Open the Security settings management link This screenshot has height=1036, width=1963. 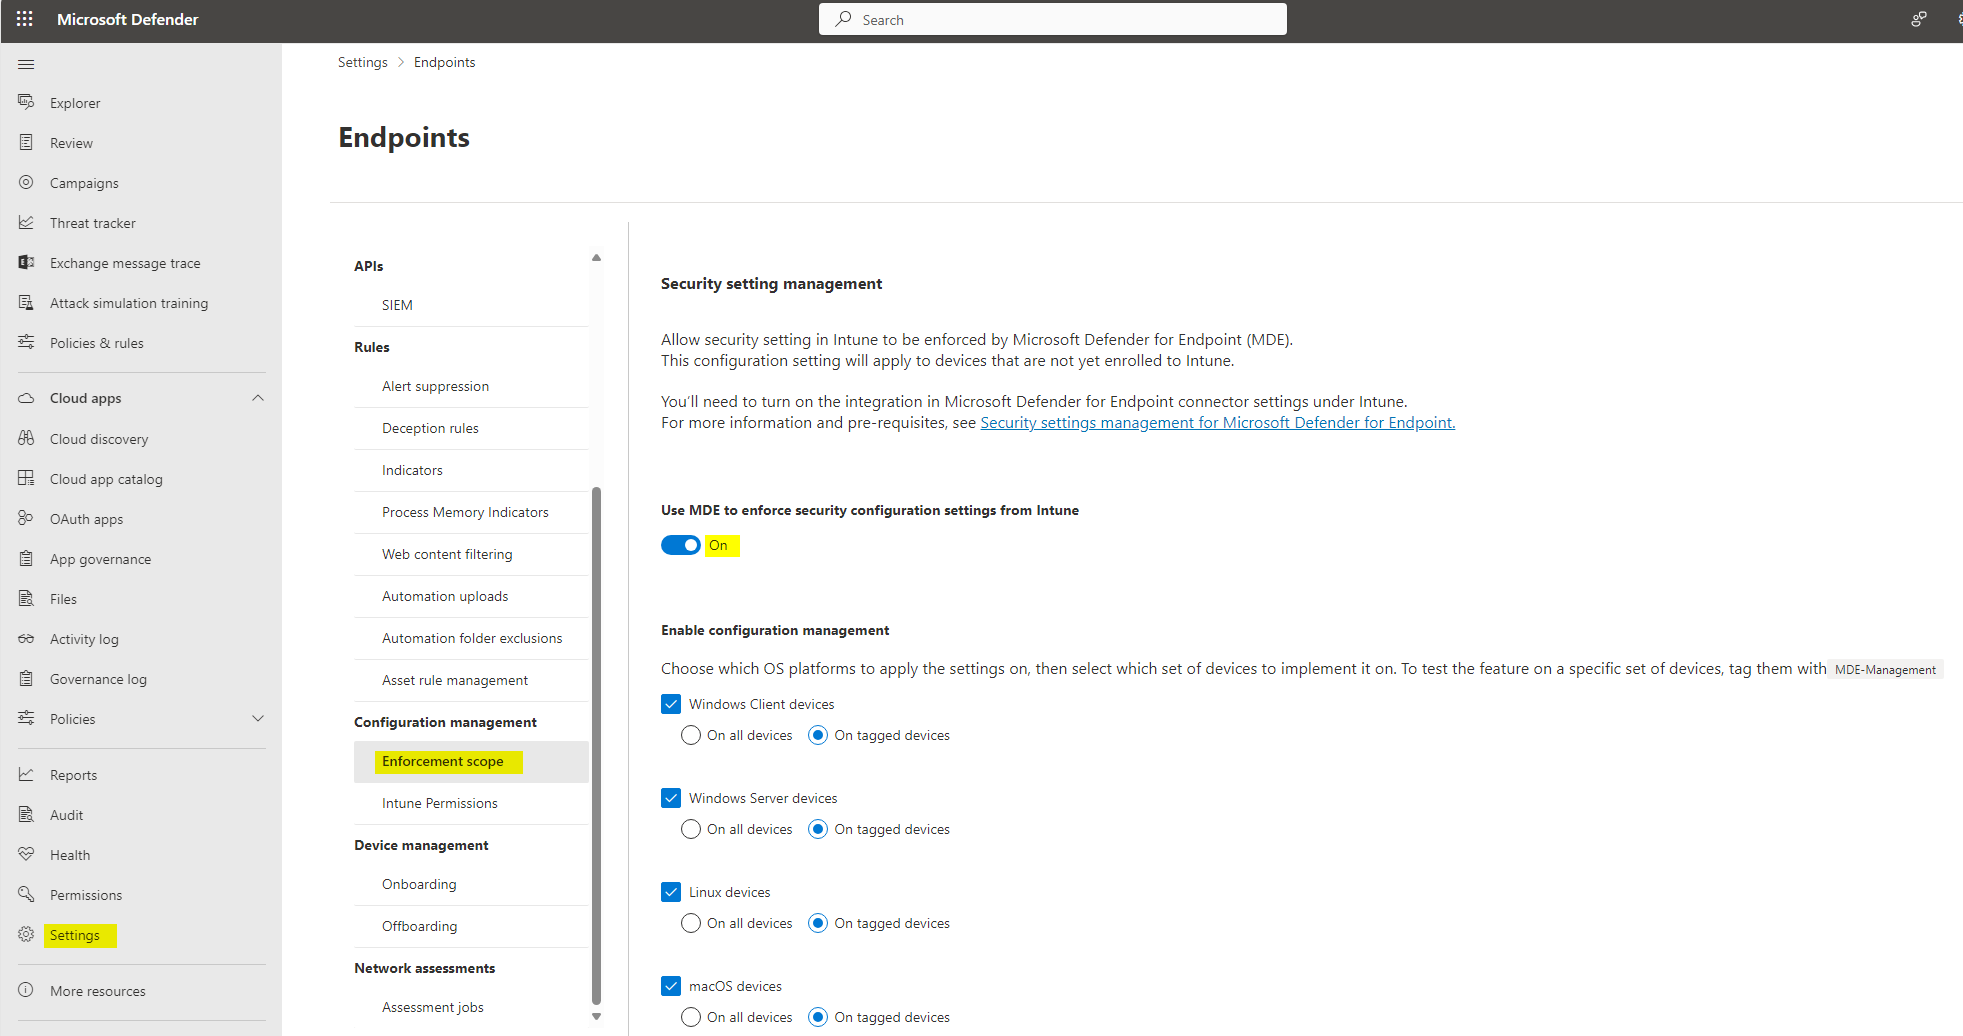(x=1216, y=422)
